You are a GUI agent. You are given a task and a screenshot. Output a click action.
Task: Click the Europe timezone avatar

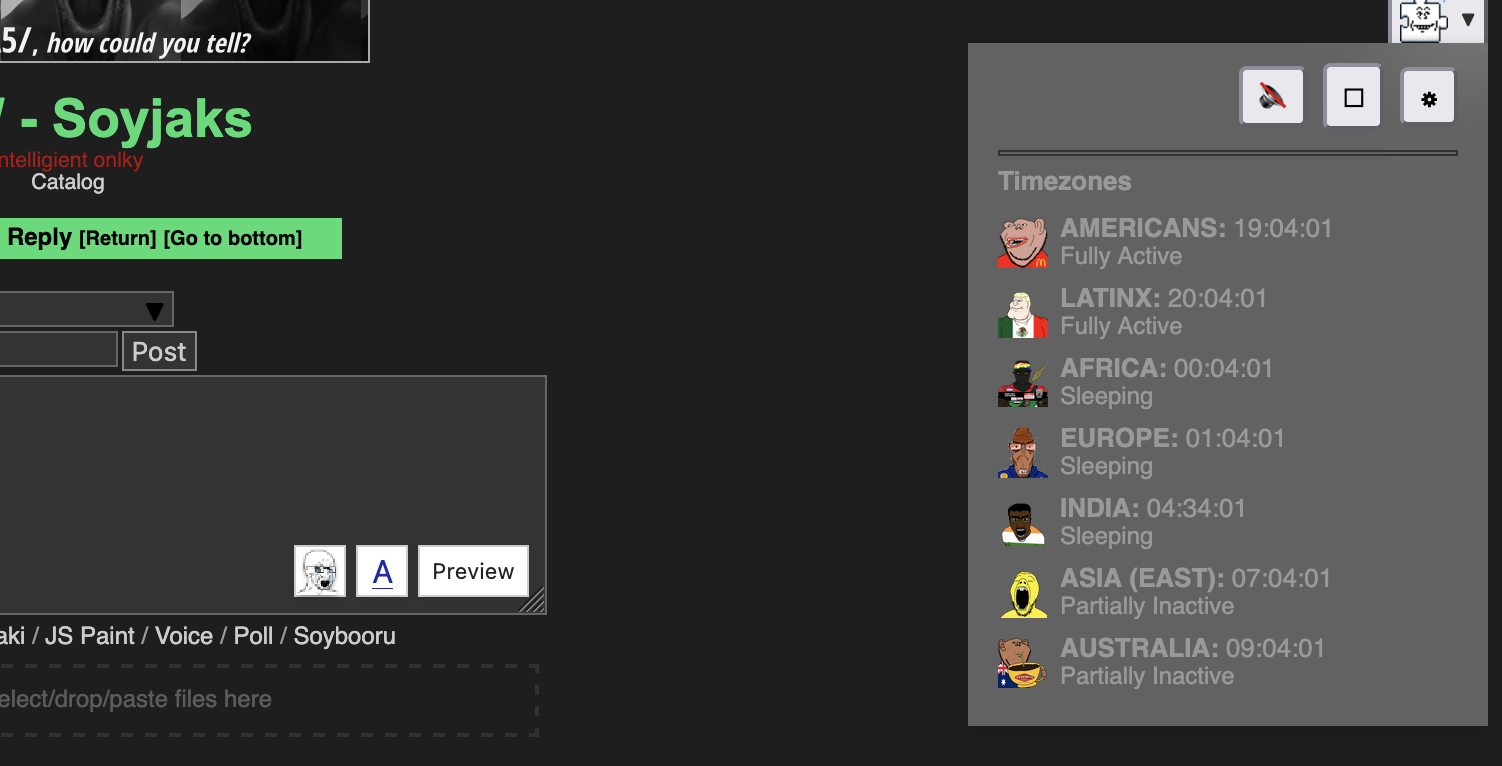coord(1022,453)
